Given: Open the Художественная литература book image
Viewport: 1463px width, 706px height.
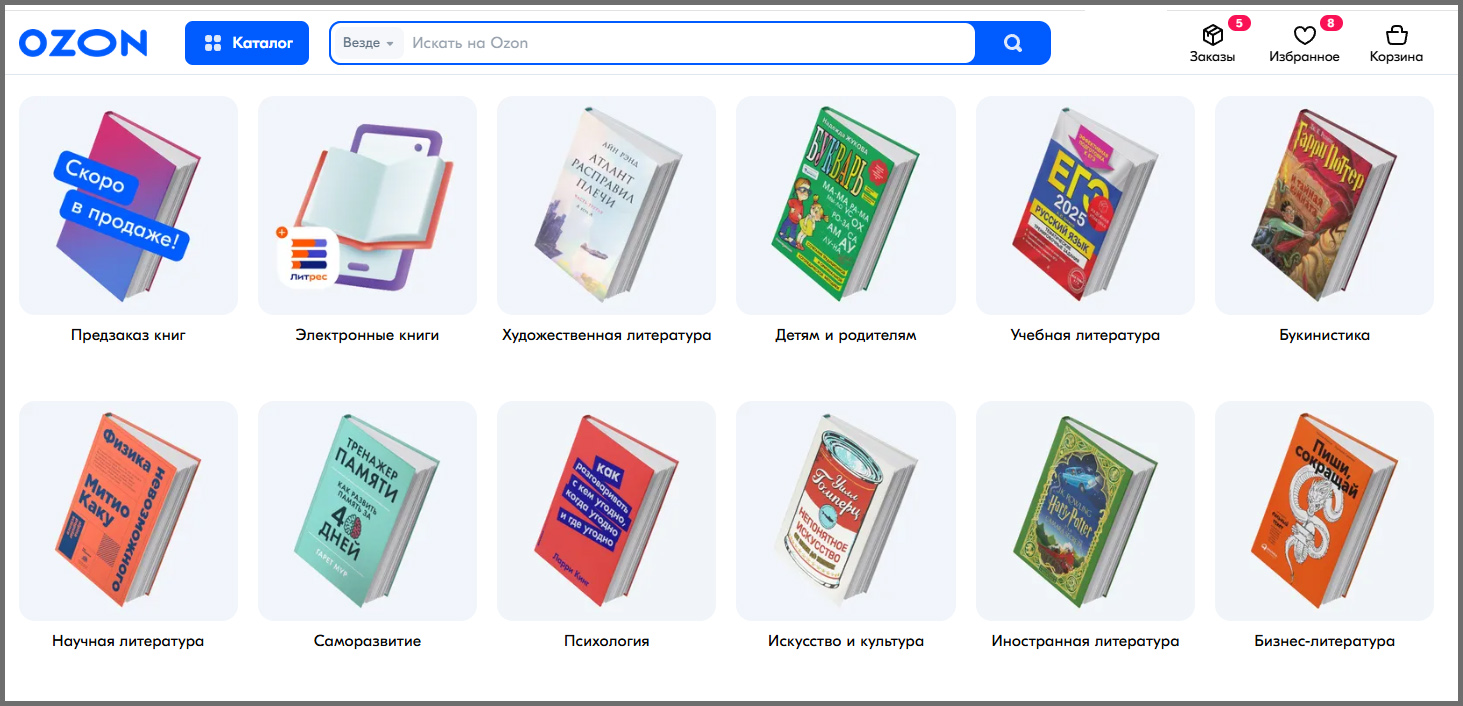Looking at the screenshot, I should point(606,206).
